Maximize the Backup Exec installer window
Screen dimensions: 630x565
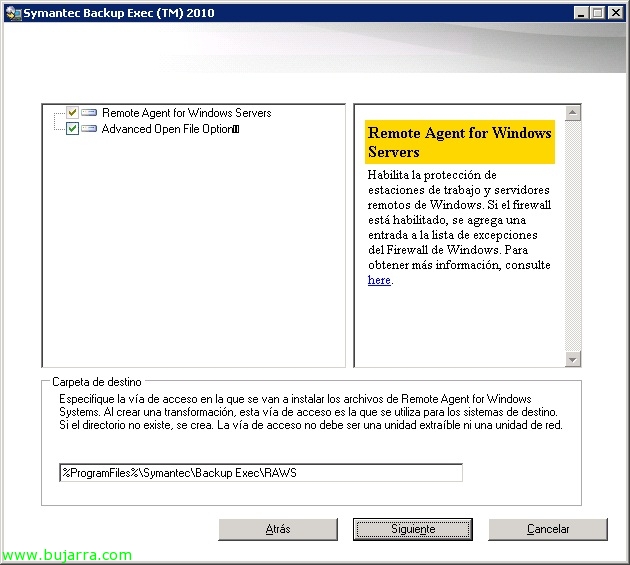pyautogui.click(x=597, y=13)
